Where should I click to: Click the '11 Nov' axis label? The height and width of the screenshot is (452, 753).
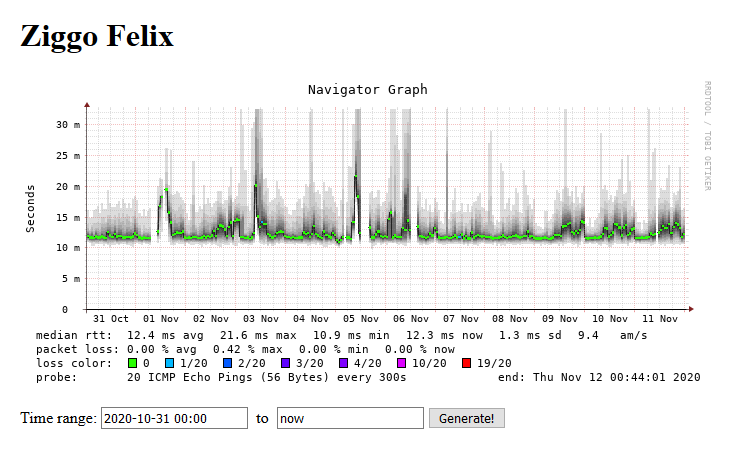pyautogui.click(x=659, y=318)
